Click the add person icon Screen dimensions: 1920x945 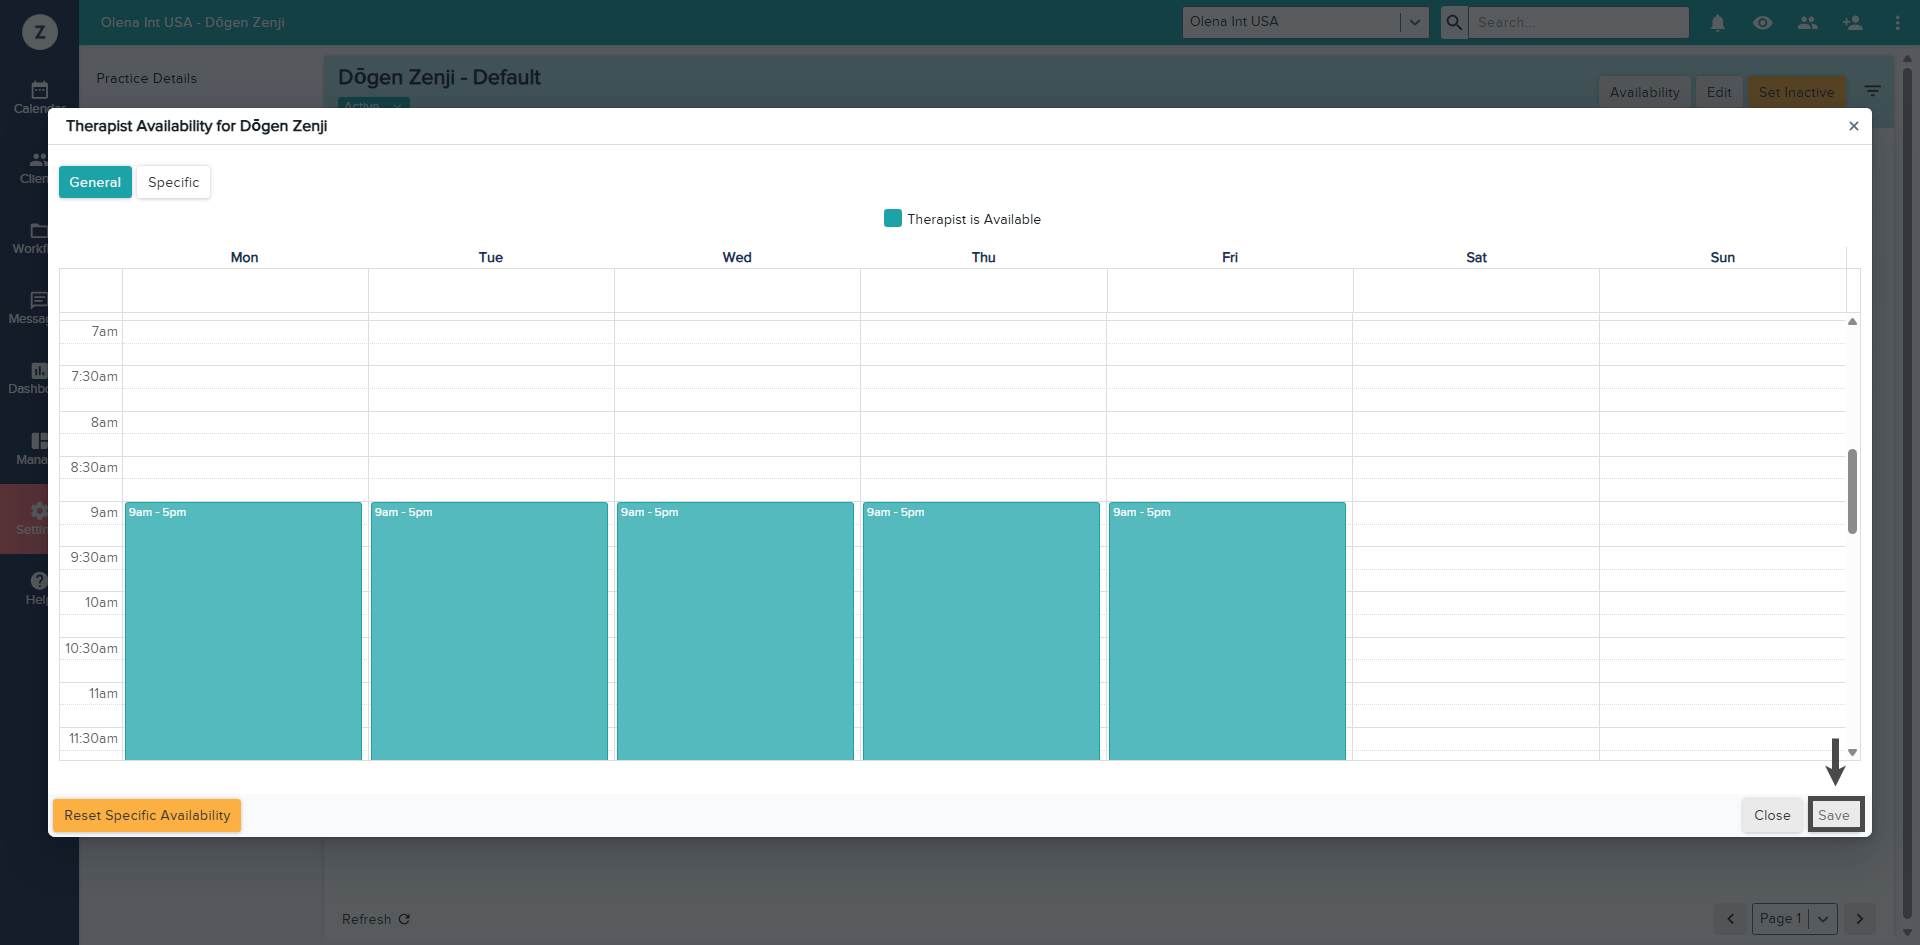click(1852, 22)
